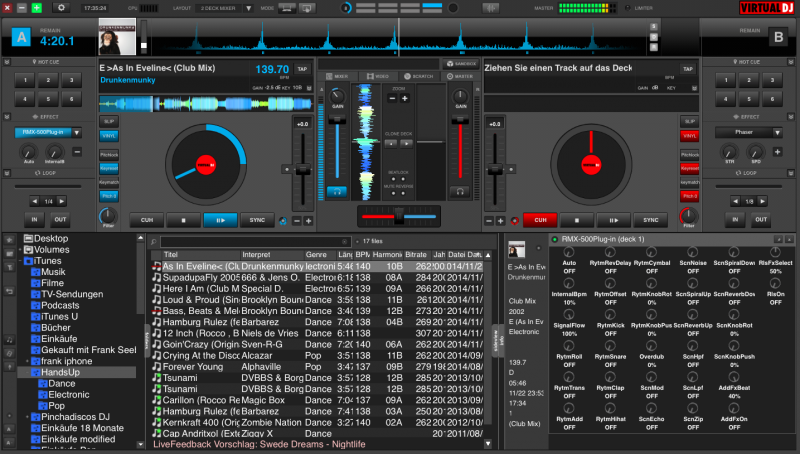Viewport: 800px width, 454px height.
Task: Zoom in mixer waveform with plus button
Action: coord(405,98)
